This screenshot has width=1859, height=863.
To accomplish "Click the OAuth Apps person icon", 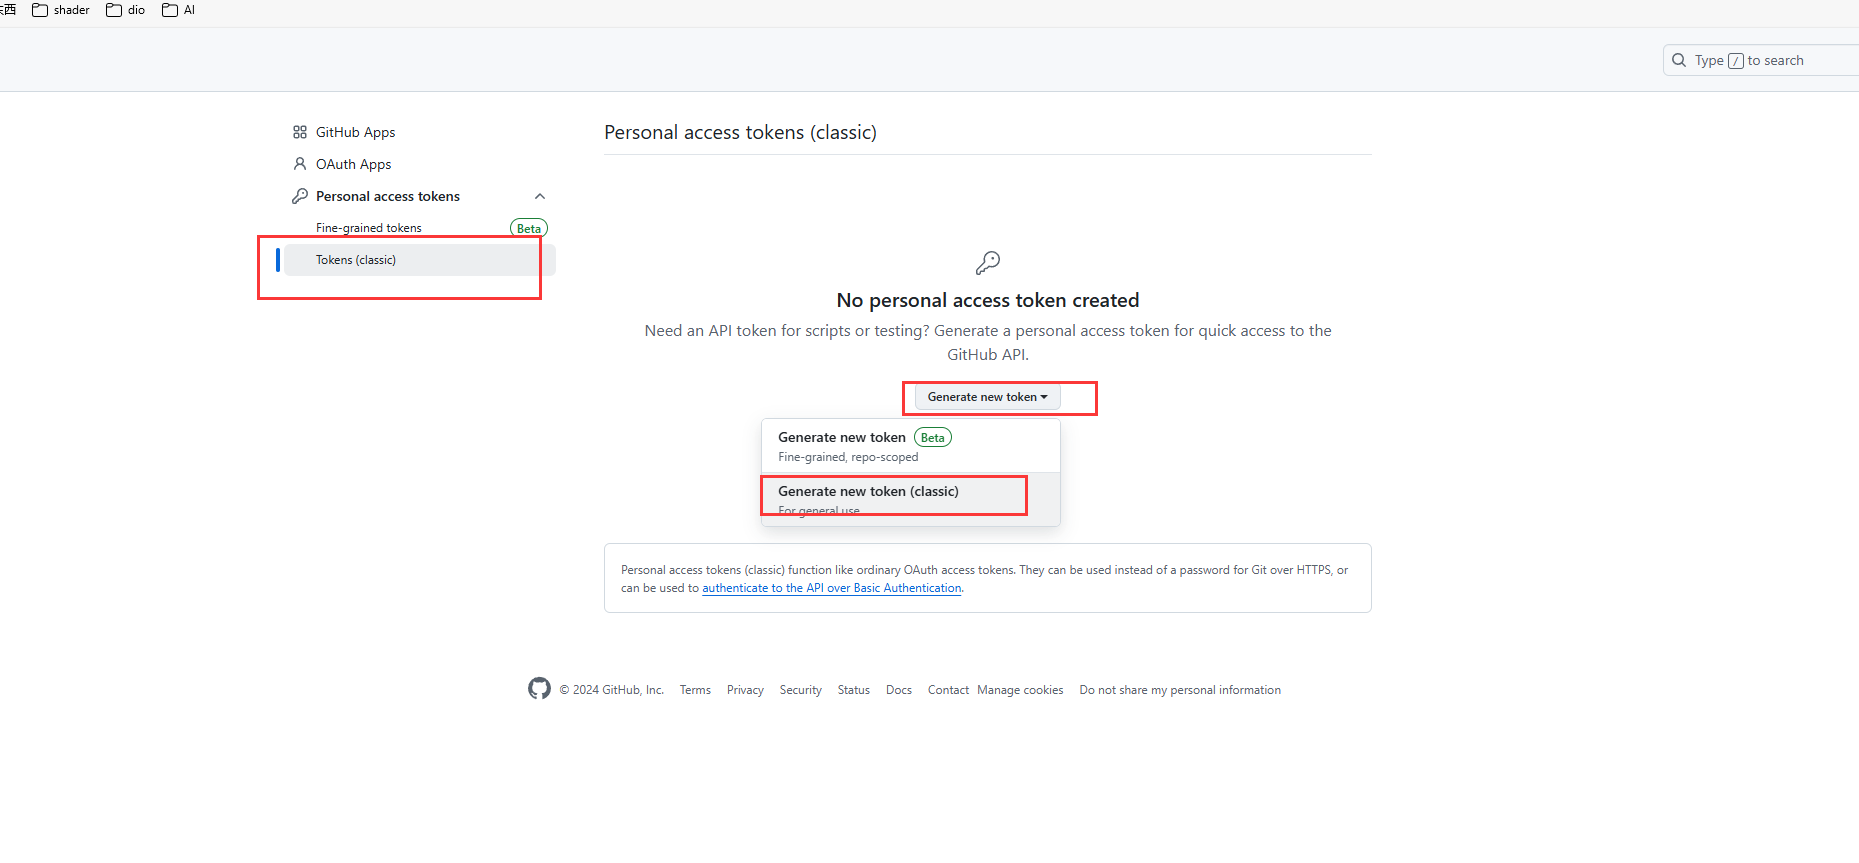I will coord(299,164).
